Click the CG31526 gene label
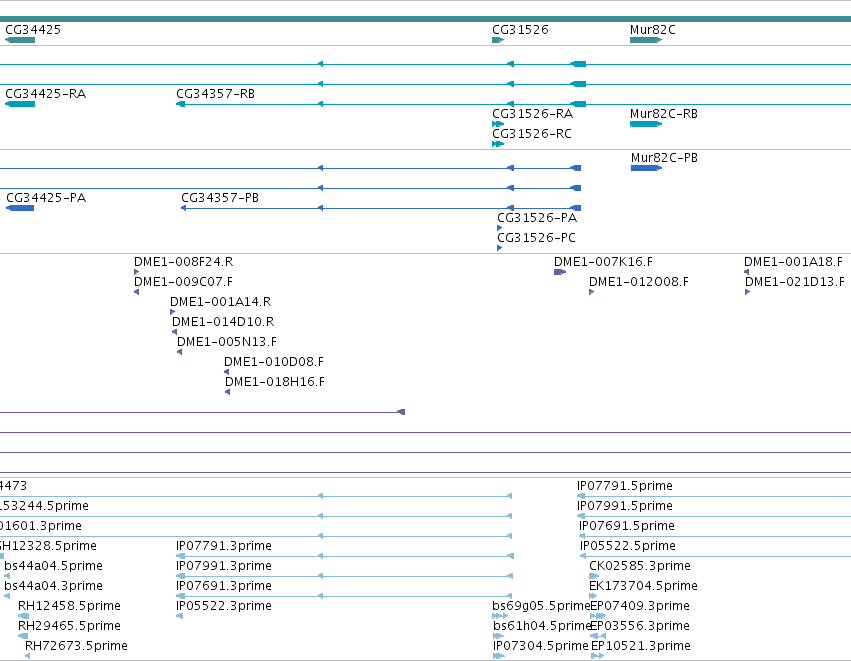 pyautogui.click(x=520, y=30)
